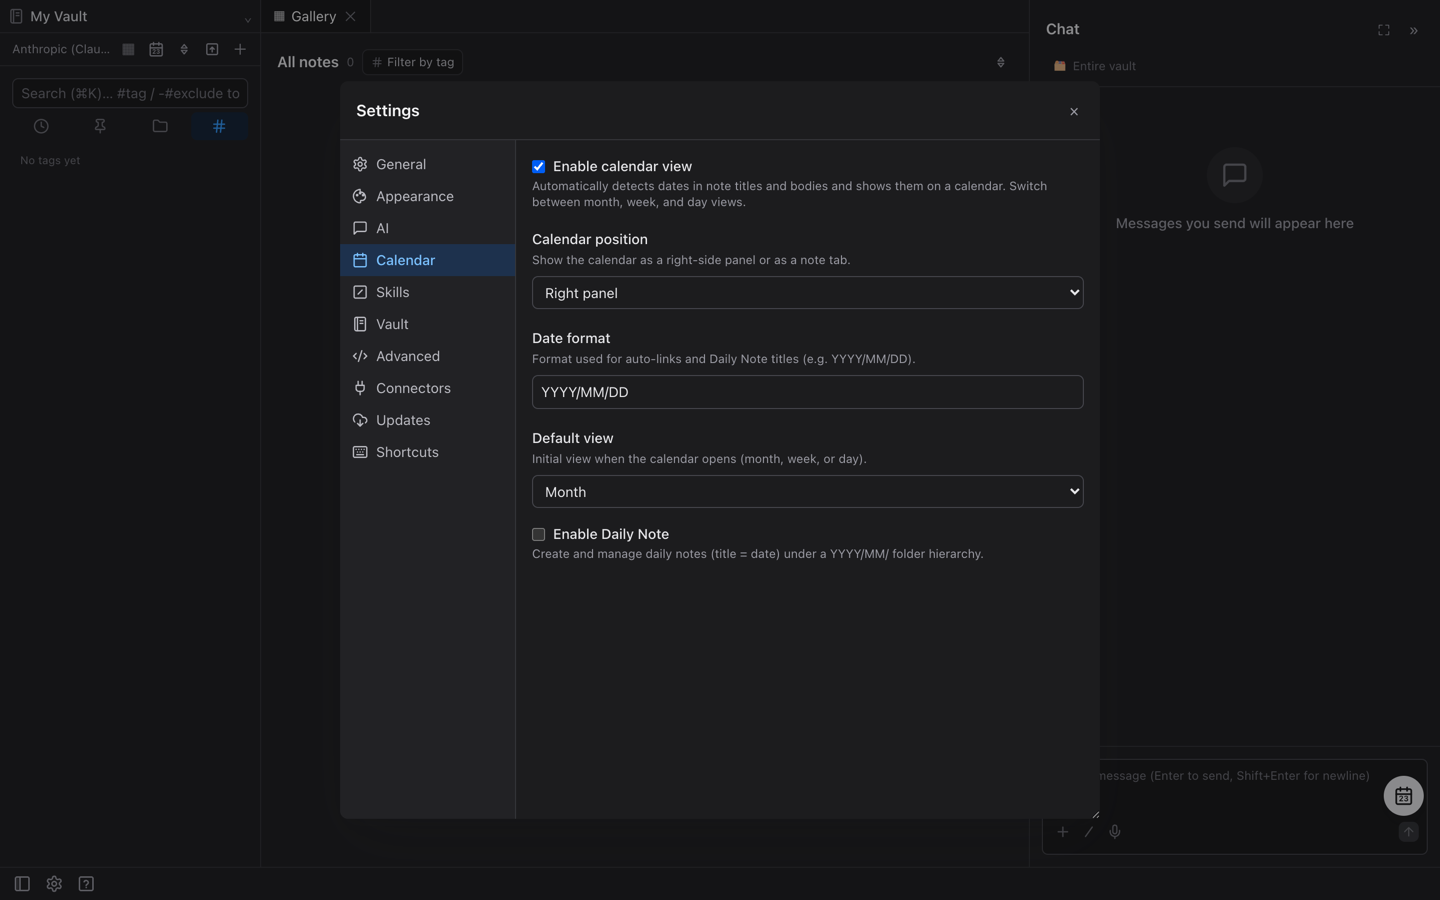The width and height of the screenshot is (1440, 900).
Task: Switch sidebar to the folder view icon
Action: (160, 126)
